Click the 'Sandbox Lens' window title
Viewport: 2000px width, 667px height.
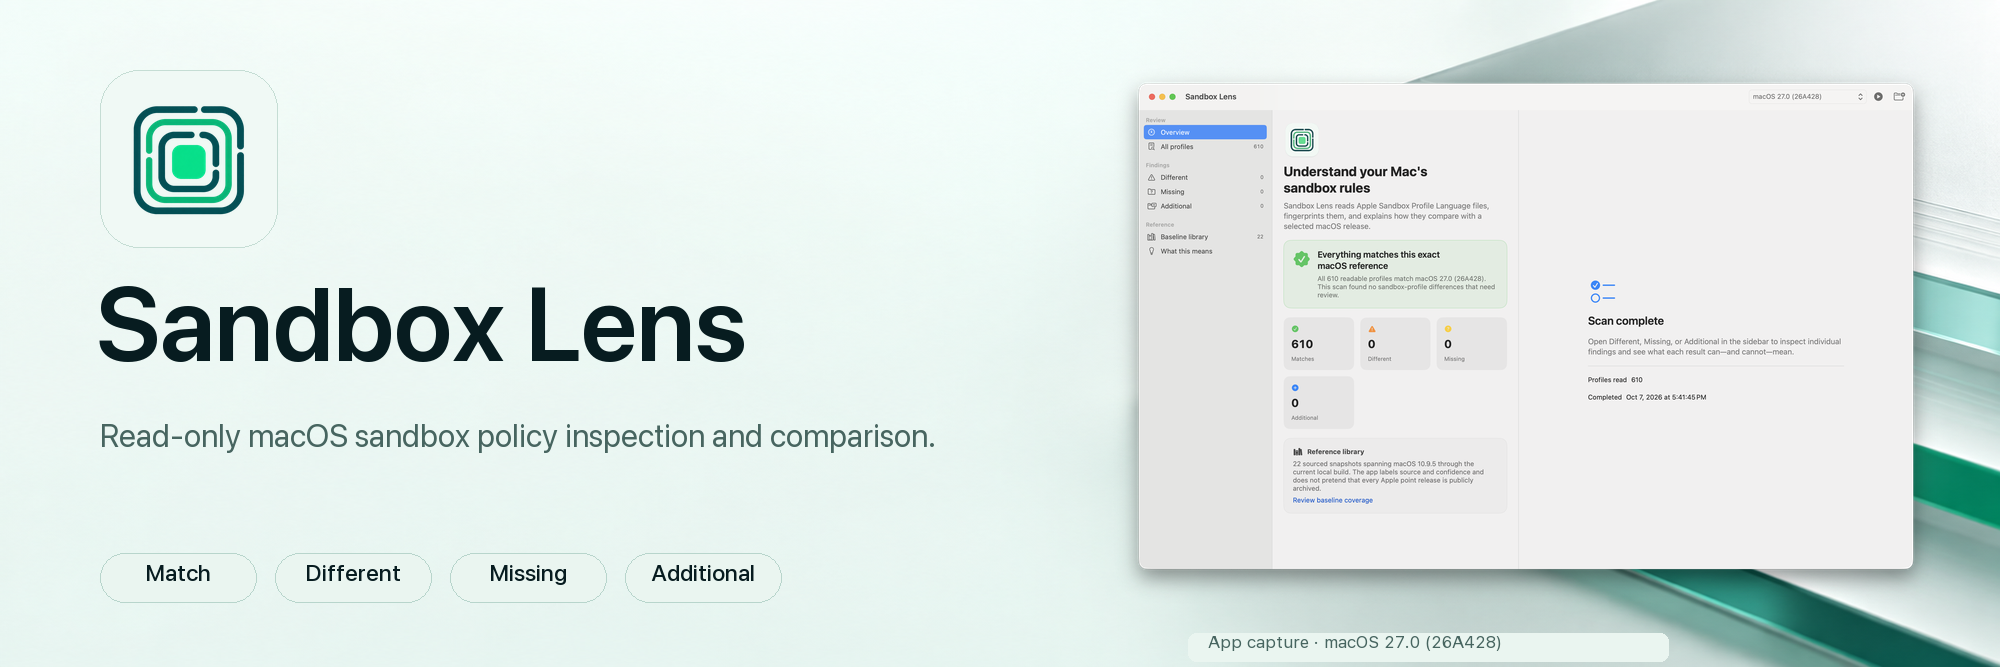(1210, 97)
